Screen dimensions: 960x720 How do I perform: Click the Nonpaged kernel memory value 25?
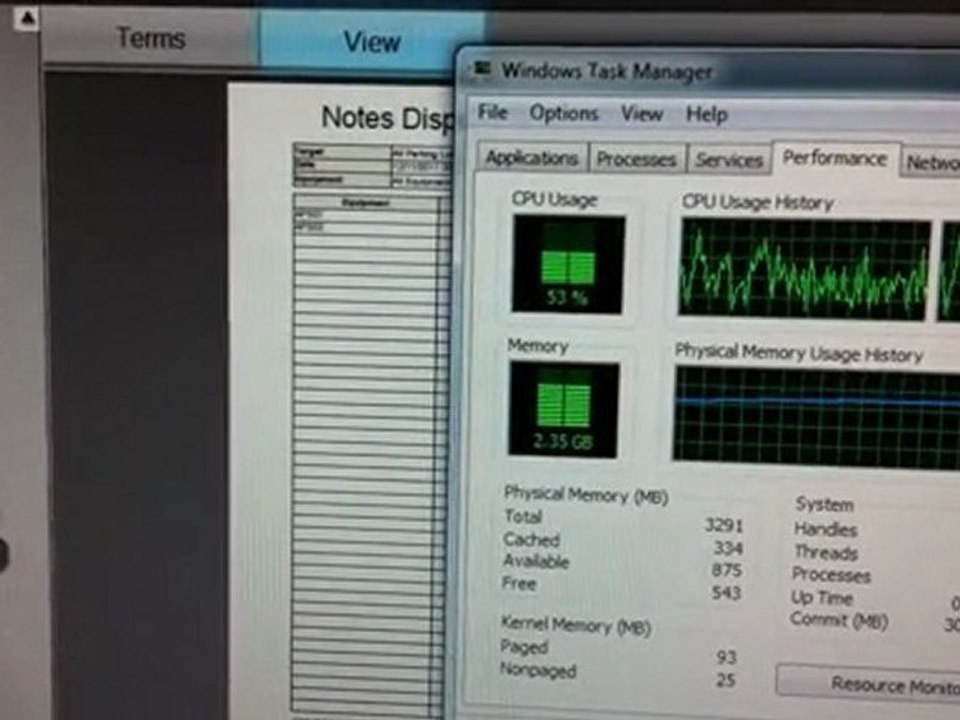point(726,679)
